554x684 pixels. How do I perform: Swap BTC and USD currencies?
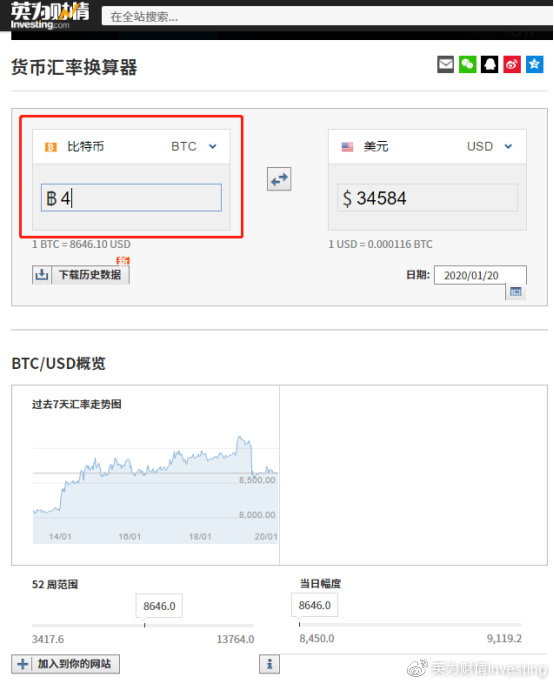[279, 179]
